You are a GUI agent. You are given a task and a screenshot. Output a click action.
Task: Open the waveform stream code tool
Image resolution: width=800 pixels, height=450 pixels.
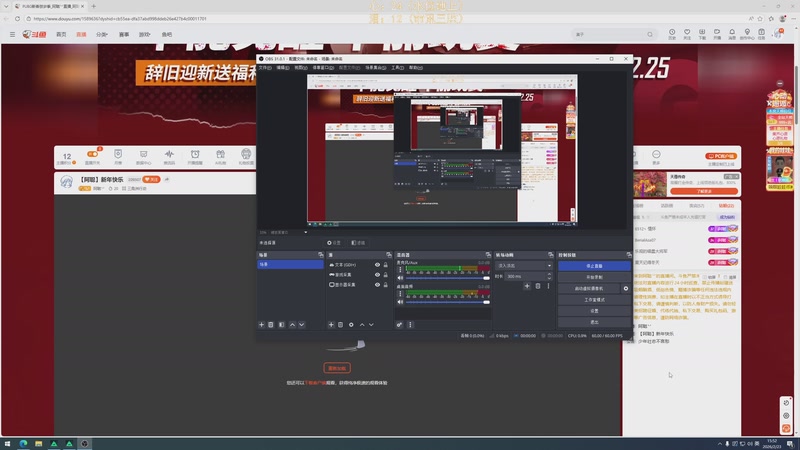pyautogui.click(x=169, y=156)
